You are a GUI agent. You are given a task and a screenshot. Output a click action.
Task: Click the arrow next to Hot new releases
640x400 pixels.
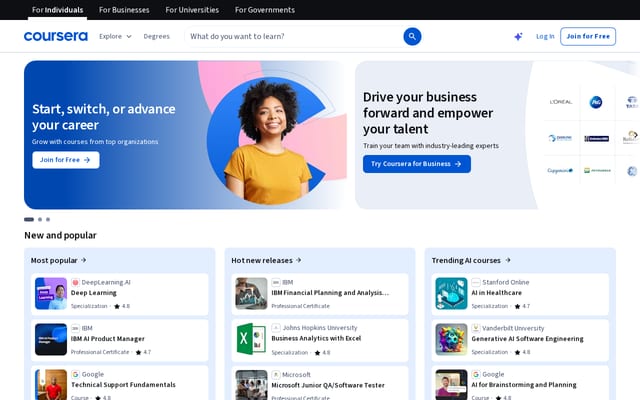click(x=299, y=260)
